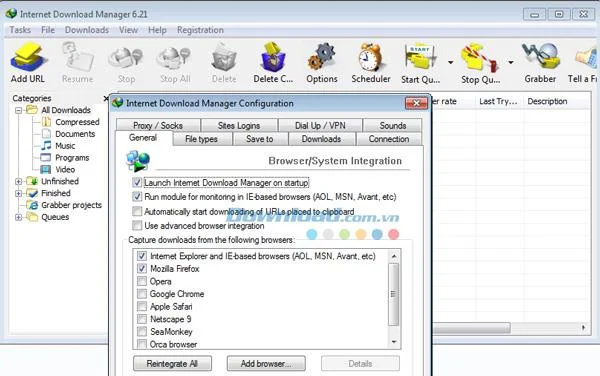Check the Apple Safari checkbox

[x=142, y=306]
